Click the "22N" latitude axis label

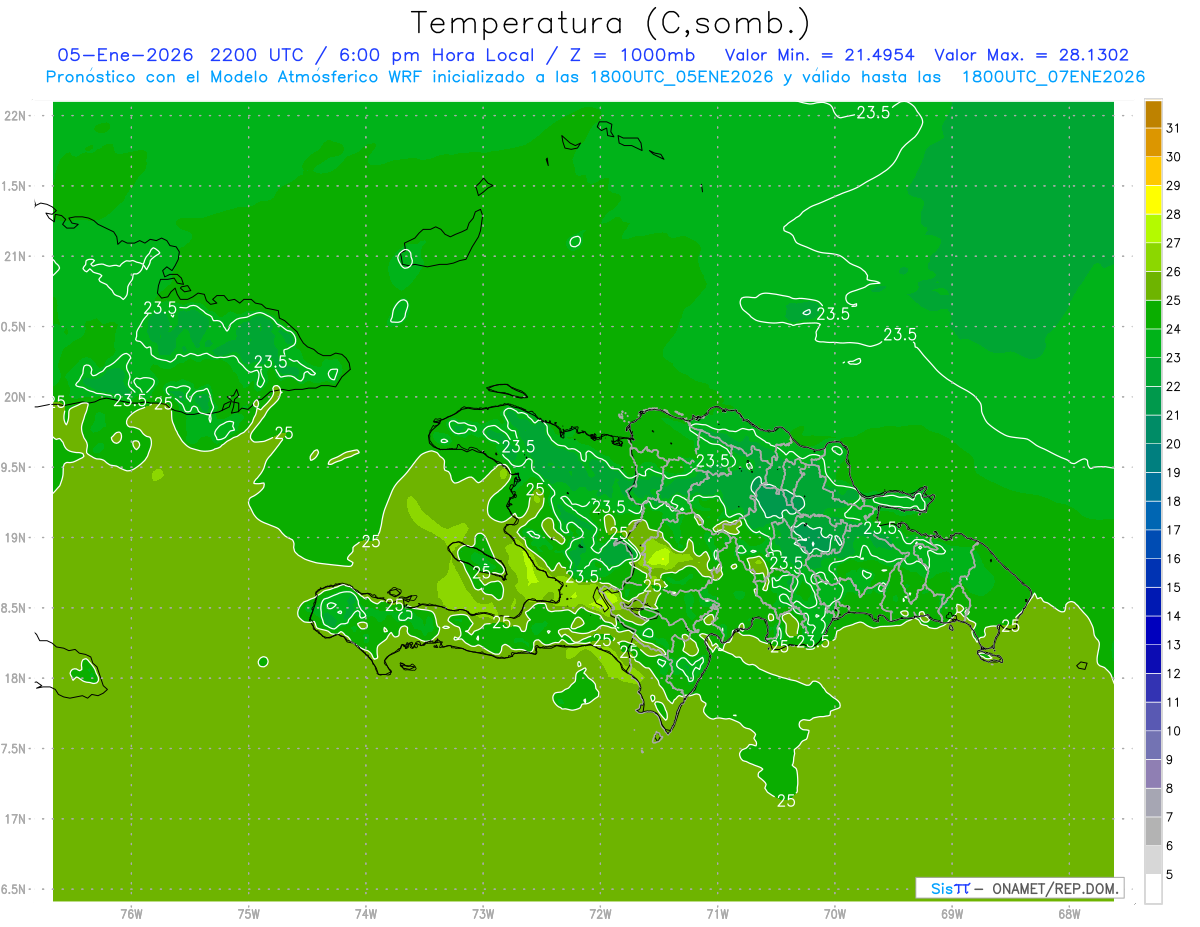point(17,116)
